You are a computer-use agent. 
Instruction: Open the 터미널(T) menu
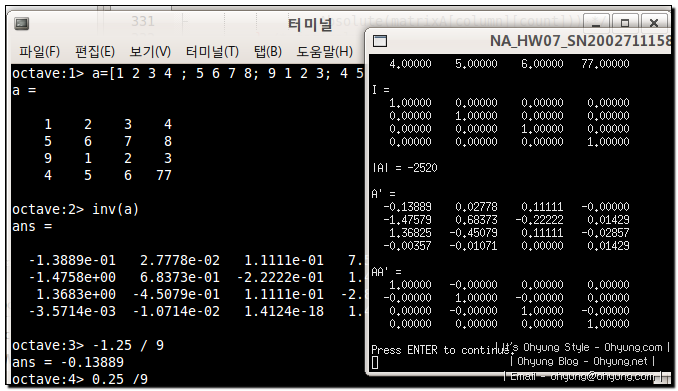212,52
